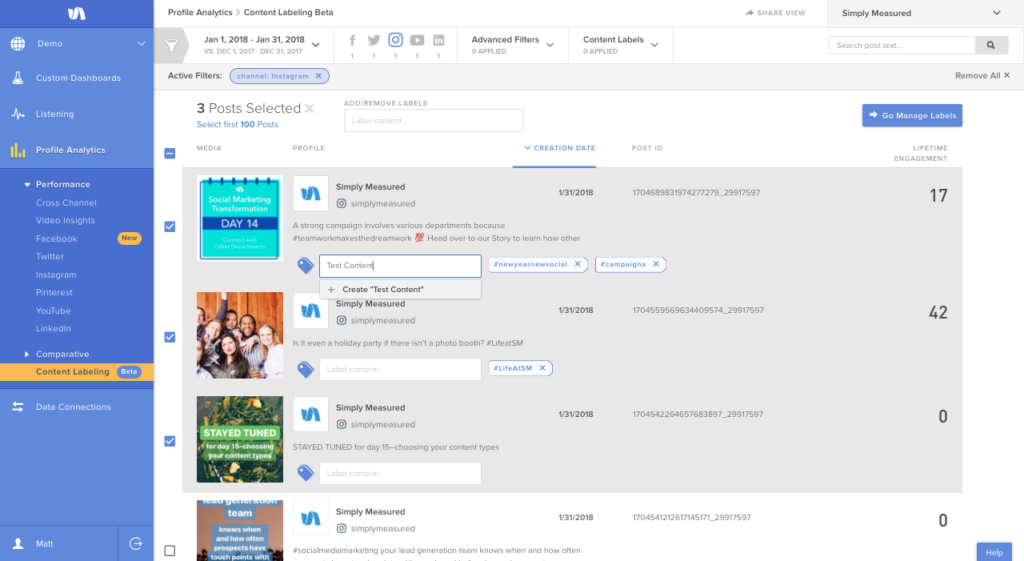Screen dimensions: 1024x561
Task: Click the user icon next to Matt
Action: [x=18, y=543]
